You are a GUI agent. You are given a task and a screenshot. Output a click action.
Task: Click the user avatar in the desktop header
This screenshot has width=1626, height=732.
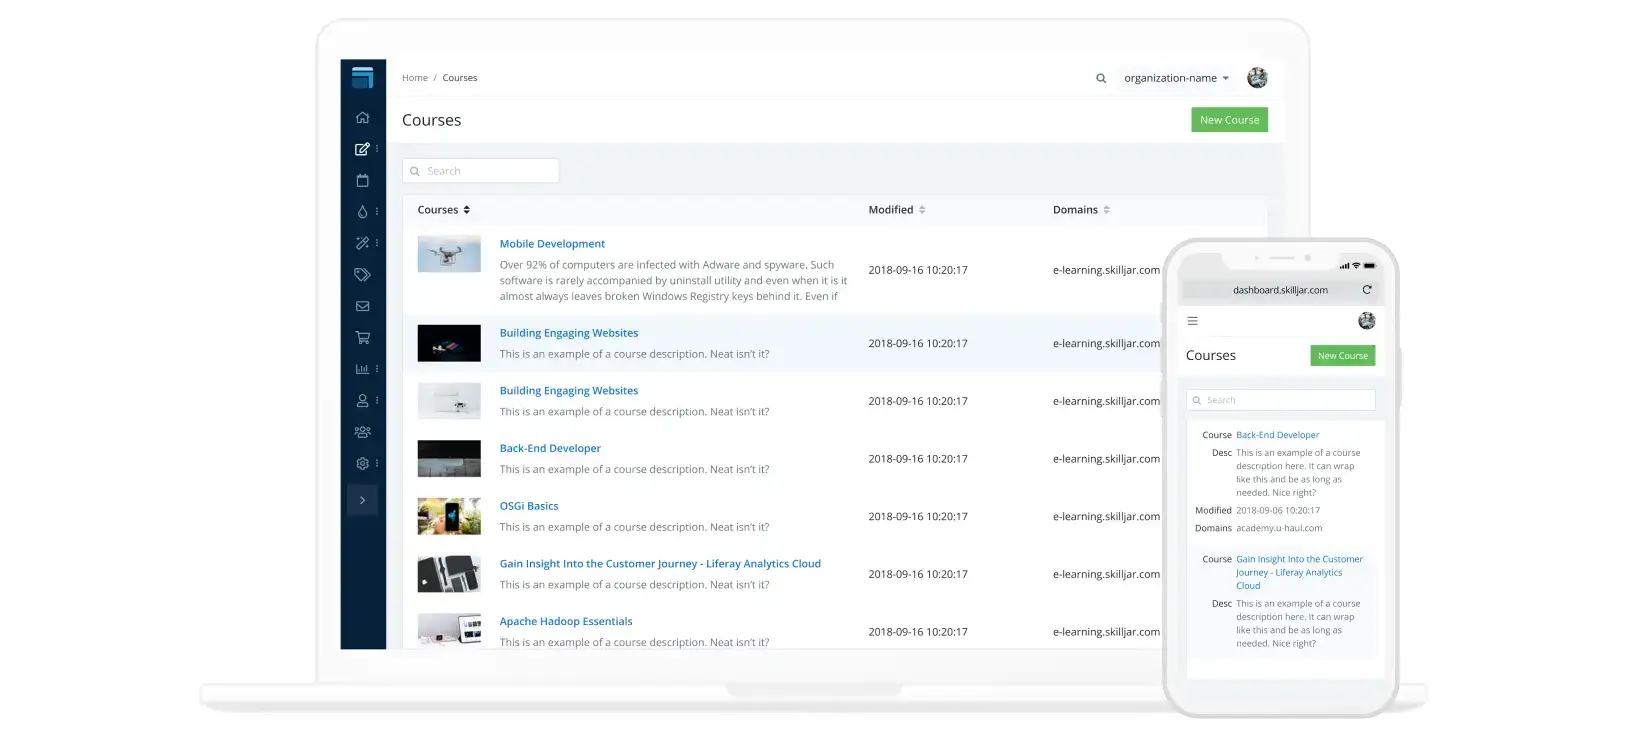click(x=1257, y=78)
